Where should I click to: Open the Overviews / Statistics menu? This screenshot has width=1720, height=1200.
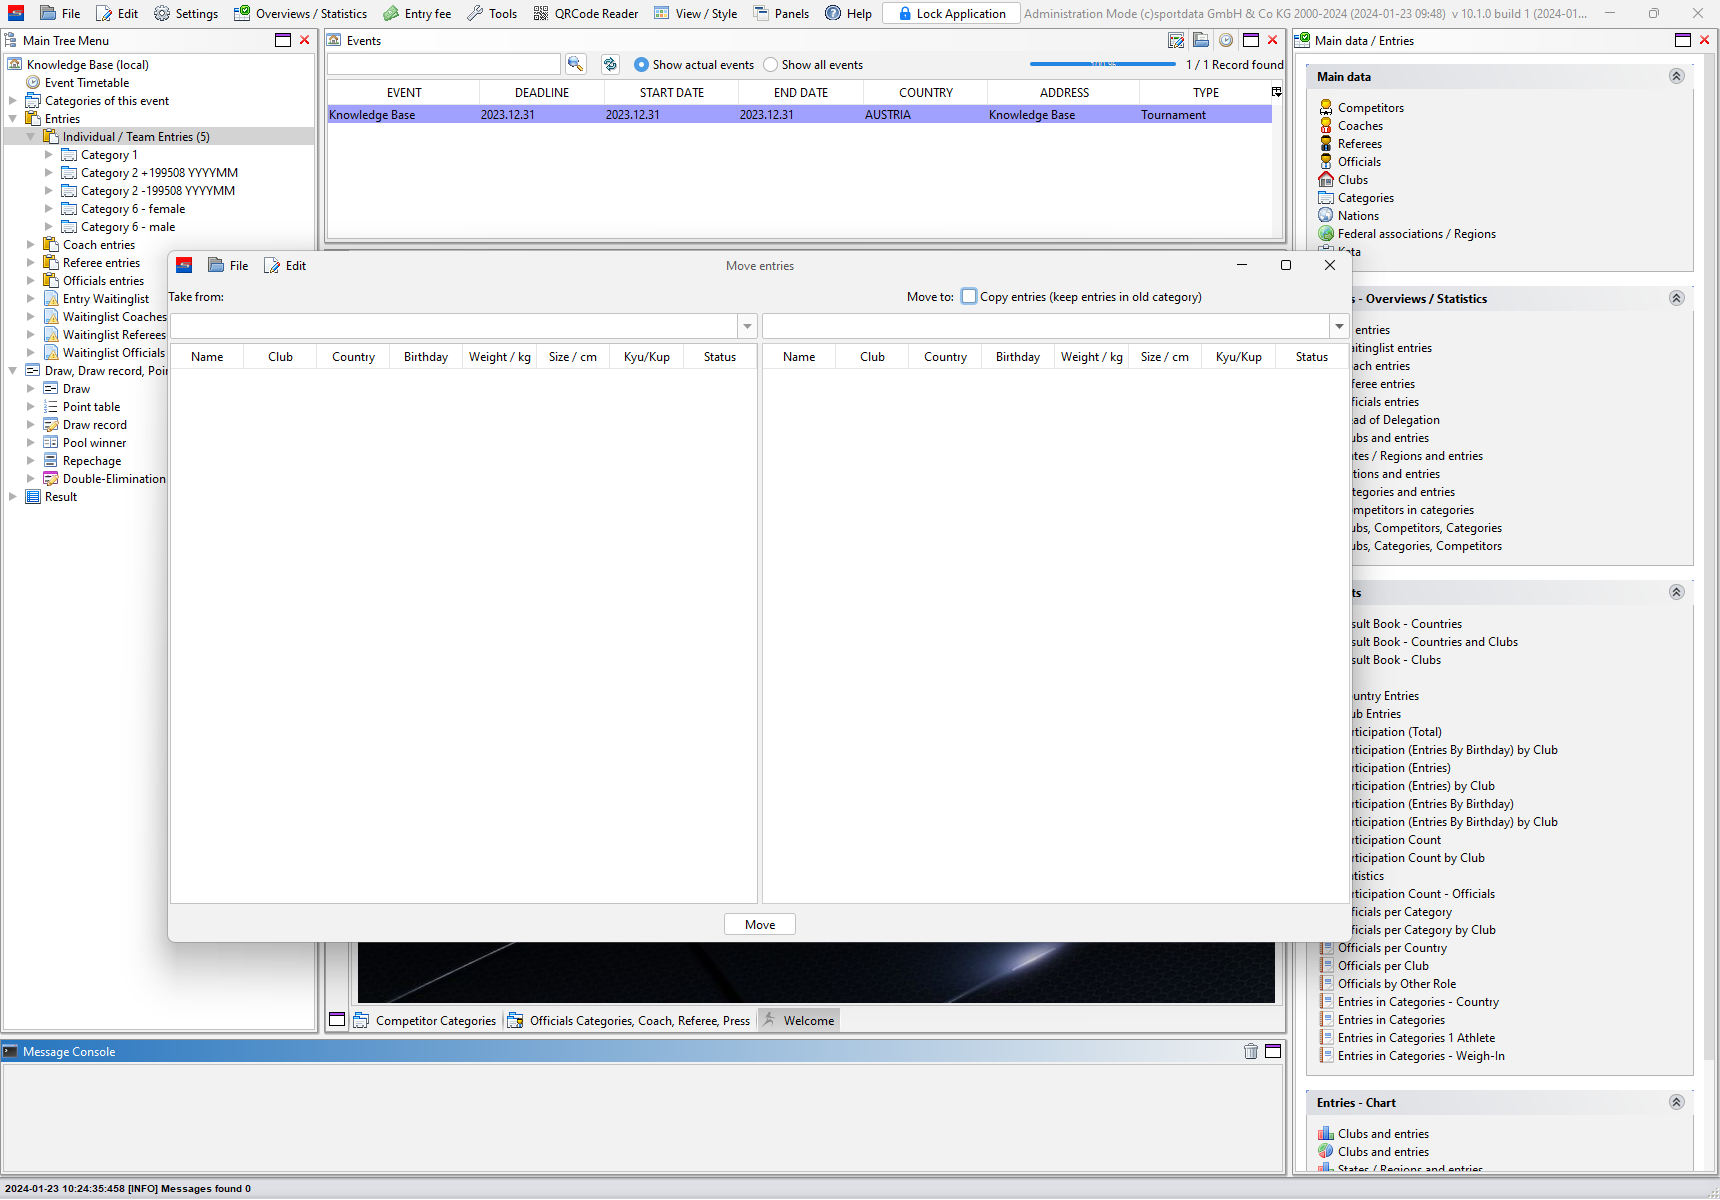coord(300,13)
